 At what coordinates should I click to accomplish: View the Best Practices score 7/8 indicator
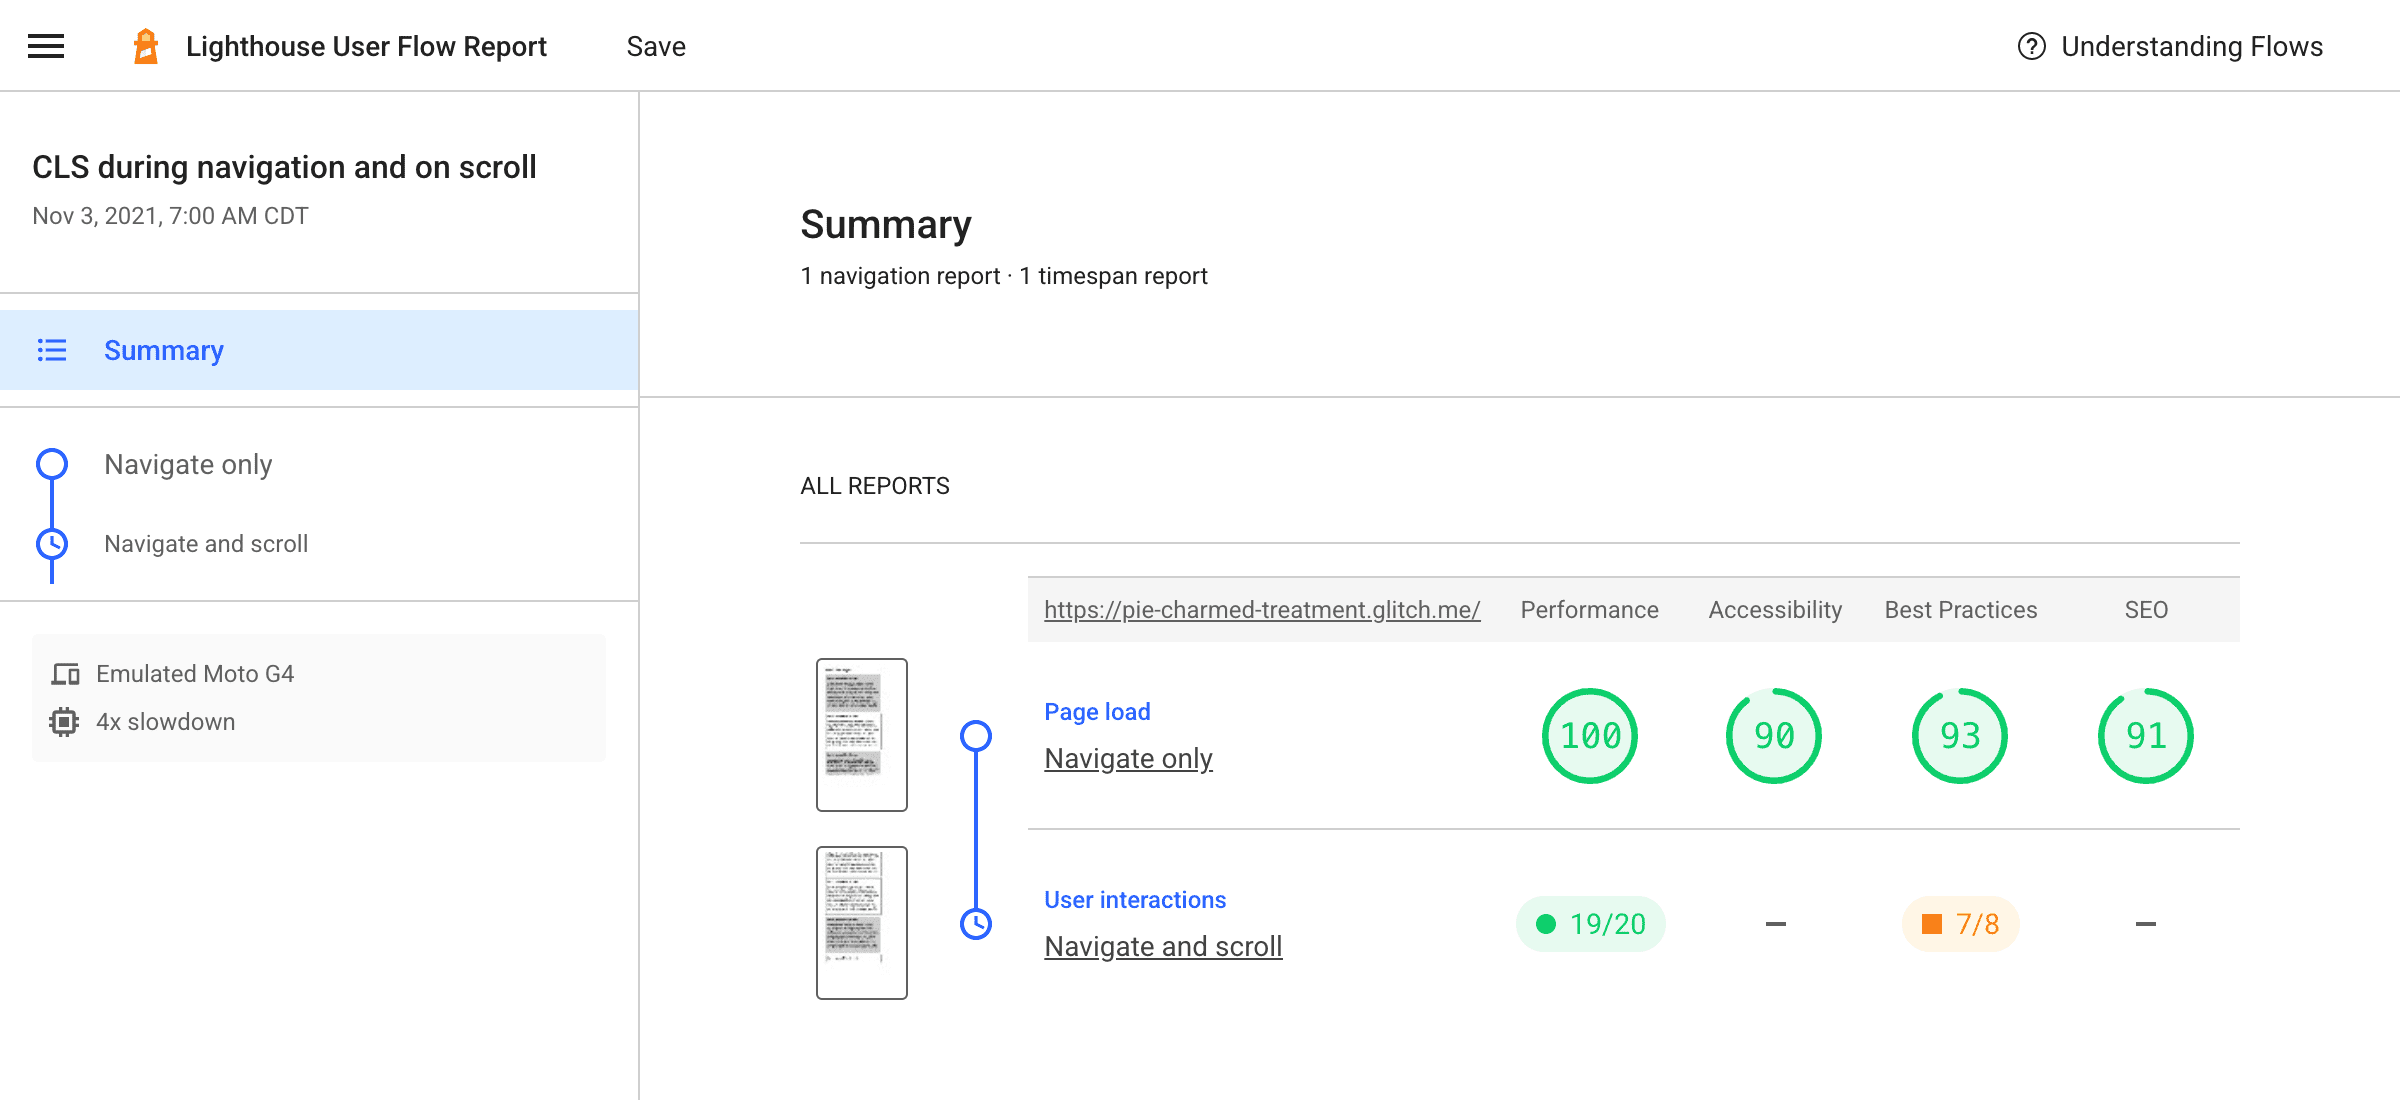(x=1962, y=923)
